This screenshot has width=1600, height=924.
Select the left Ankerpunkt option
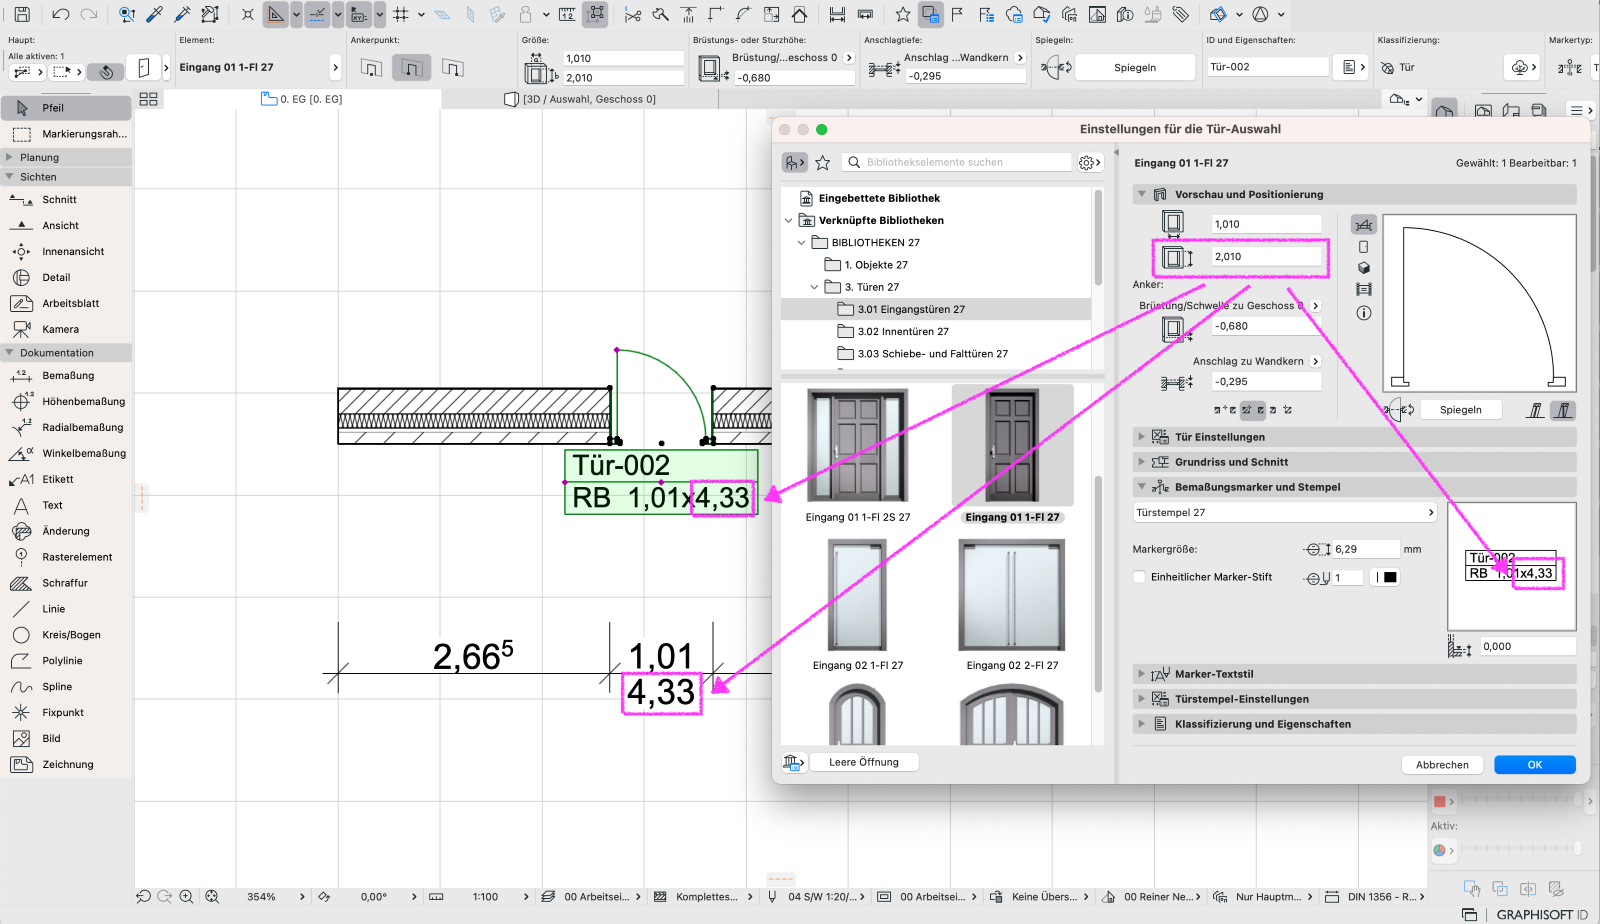[x=371, y=68]
